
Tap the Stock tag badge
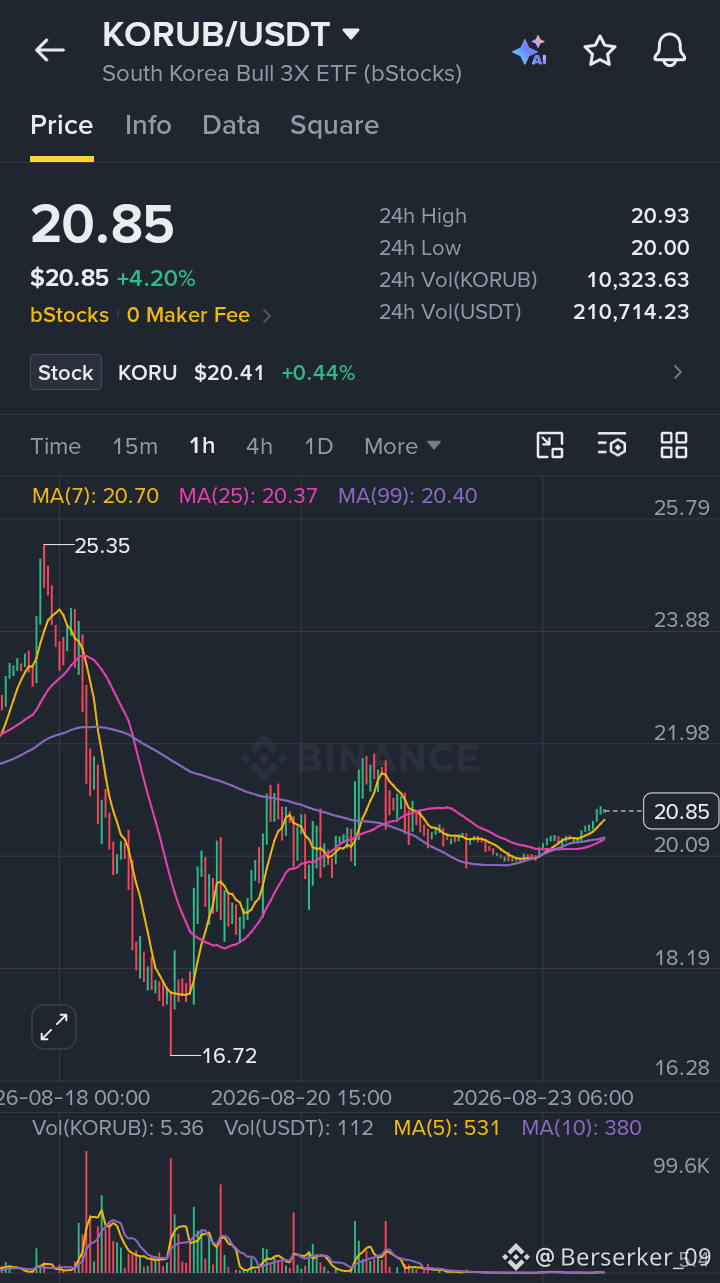tap(66, 373)
